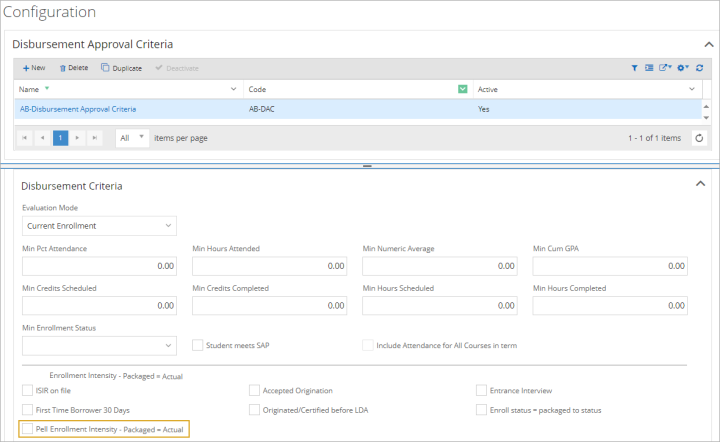Click the Min Credits Scheduled field
This screenshot has height=442, width=720.
point(99,306)
